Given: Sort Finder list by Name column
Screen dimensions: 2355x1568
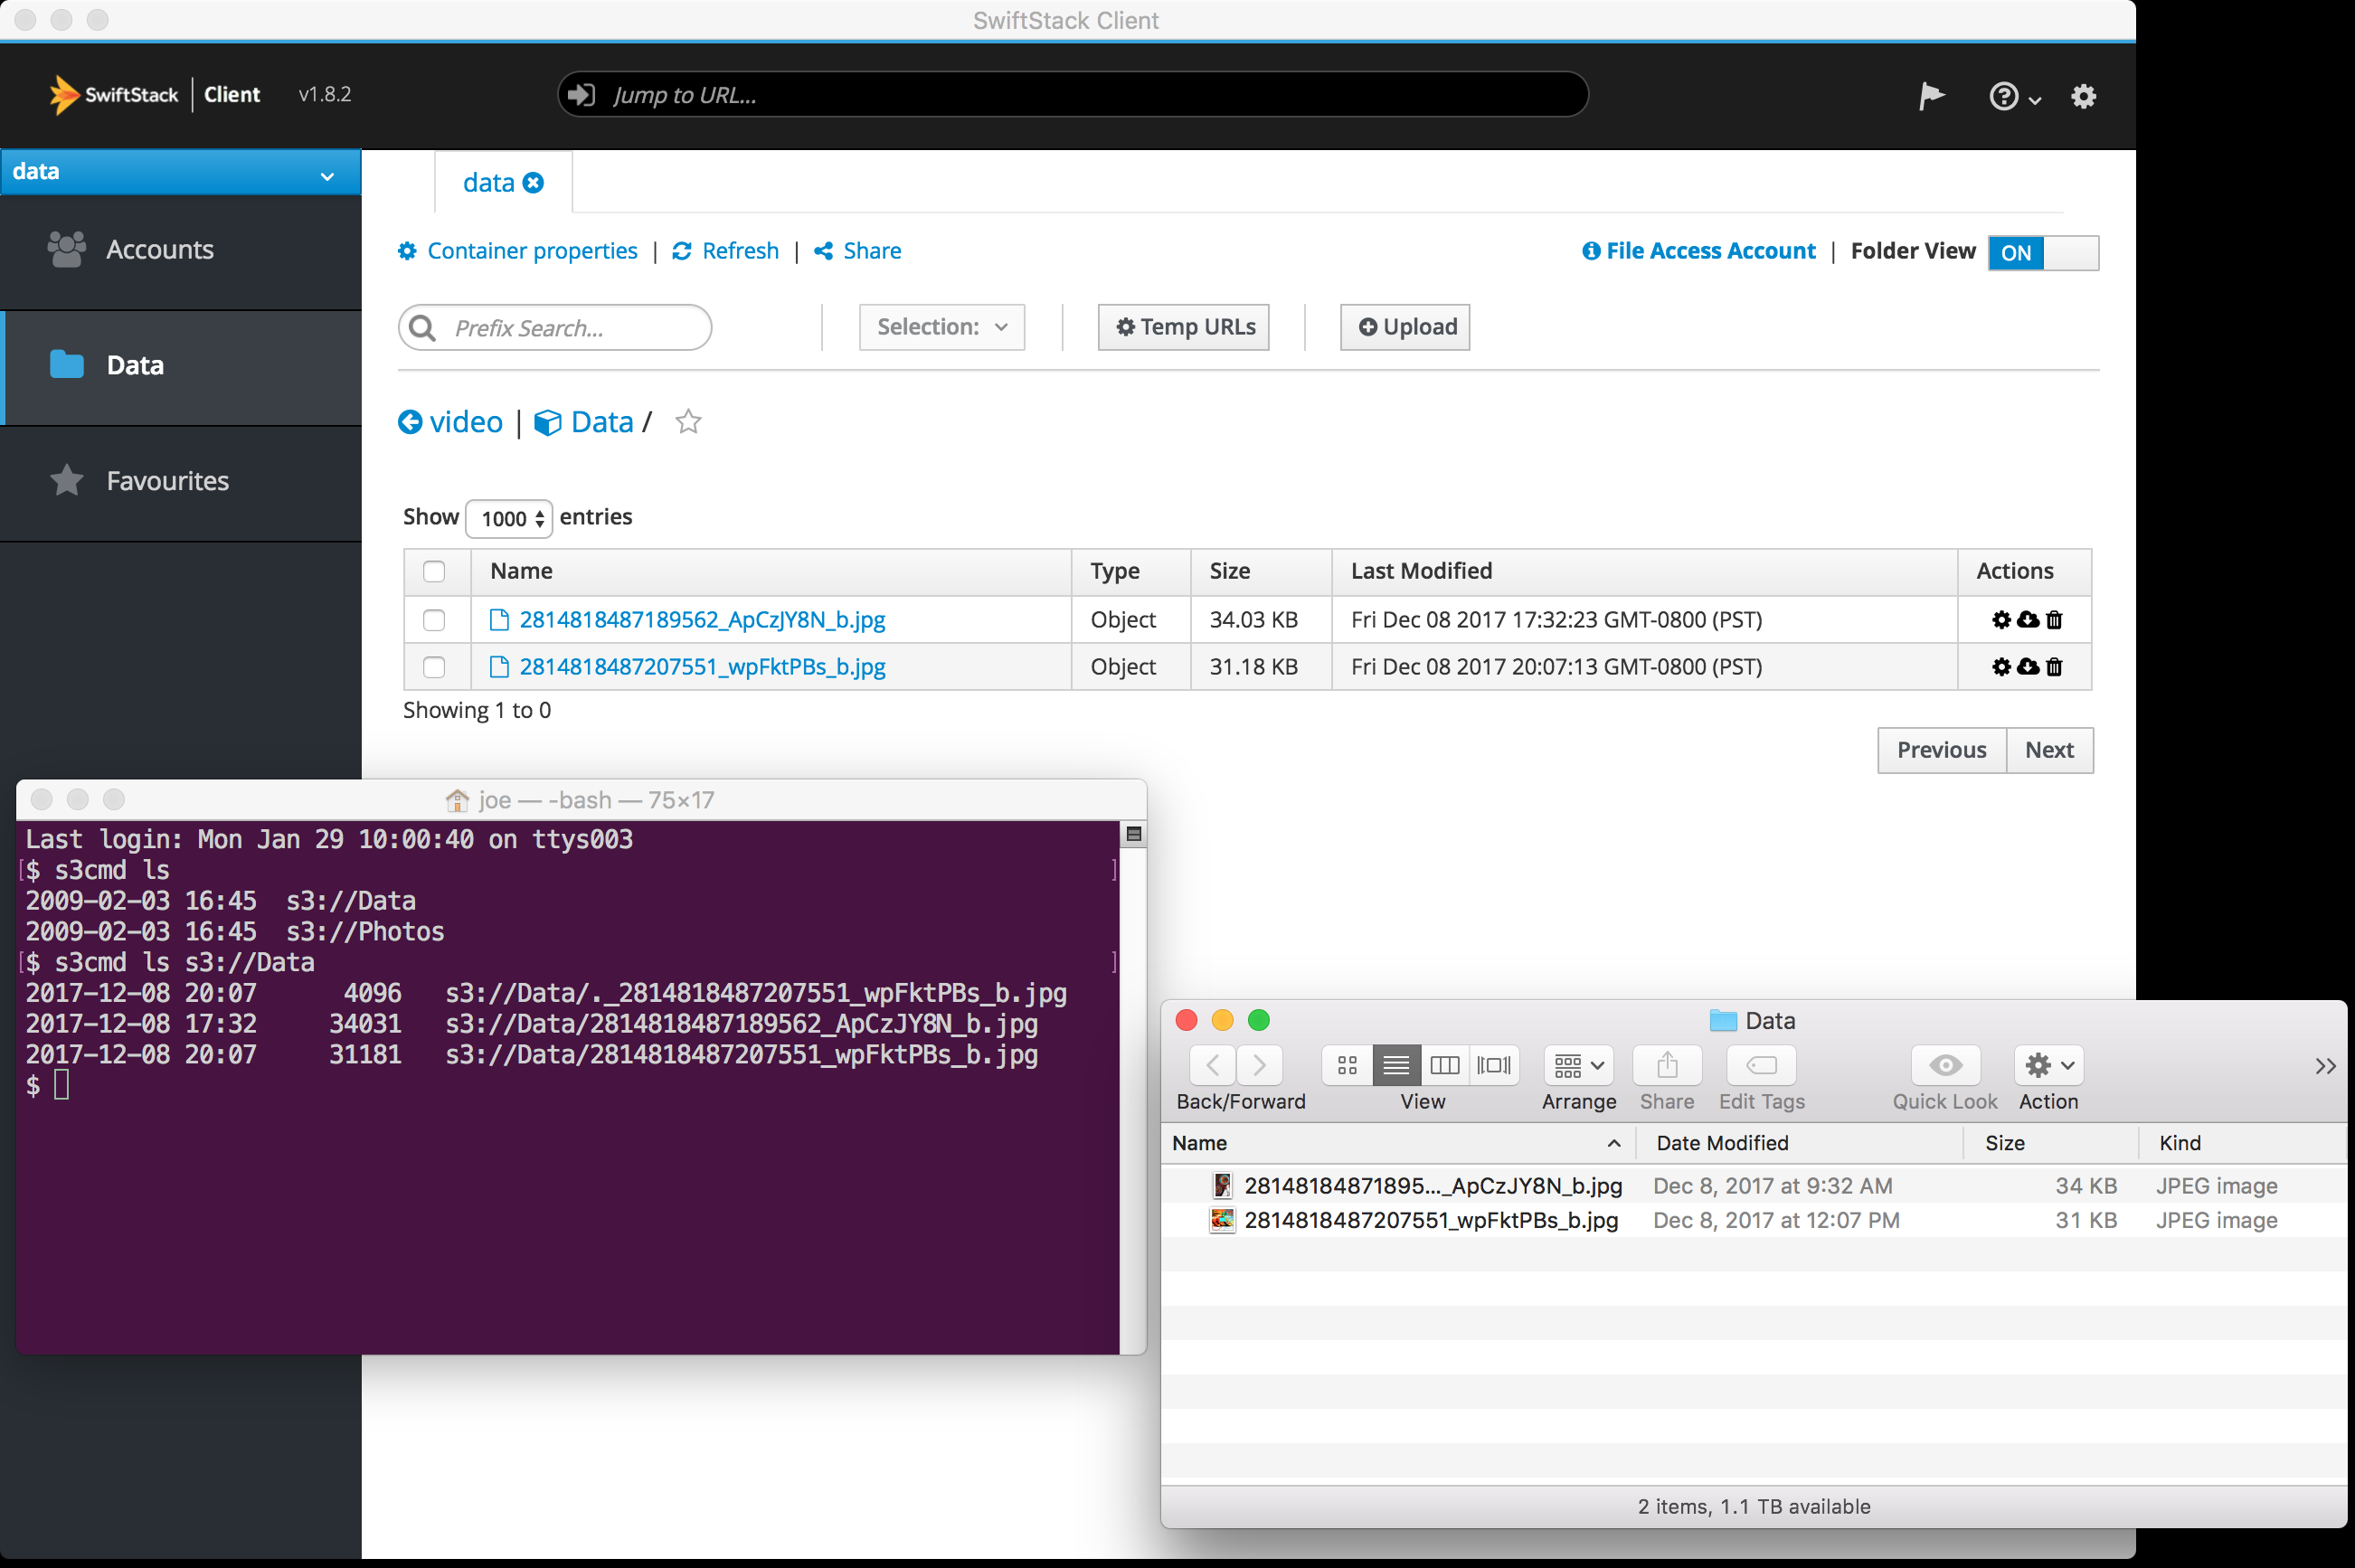Looking at the screenshot, I should click(x=1398, y=1143).
